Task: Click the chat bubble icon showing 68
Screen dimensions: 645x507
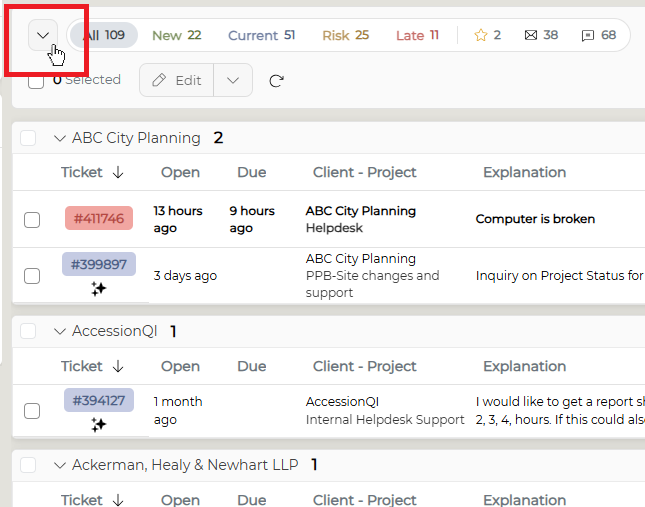Action: pyautogui.click(x=587, y=36)
